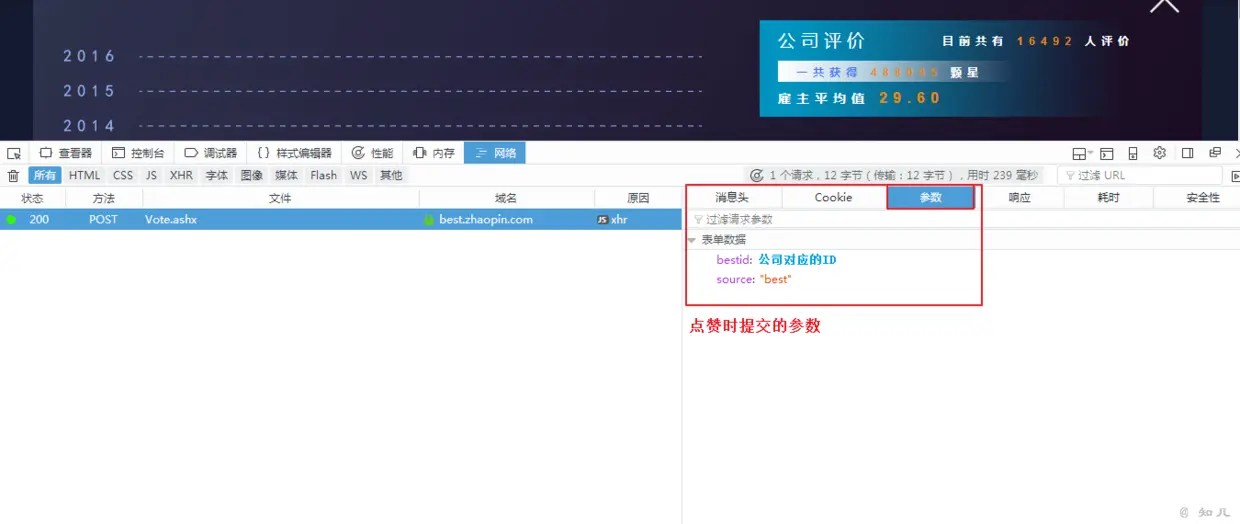
Task: Open the 参数 (Params) details tab
Action: coord(931,197)
